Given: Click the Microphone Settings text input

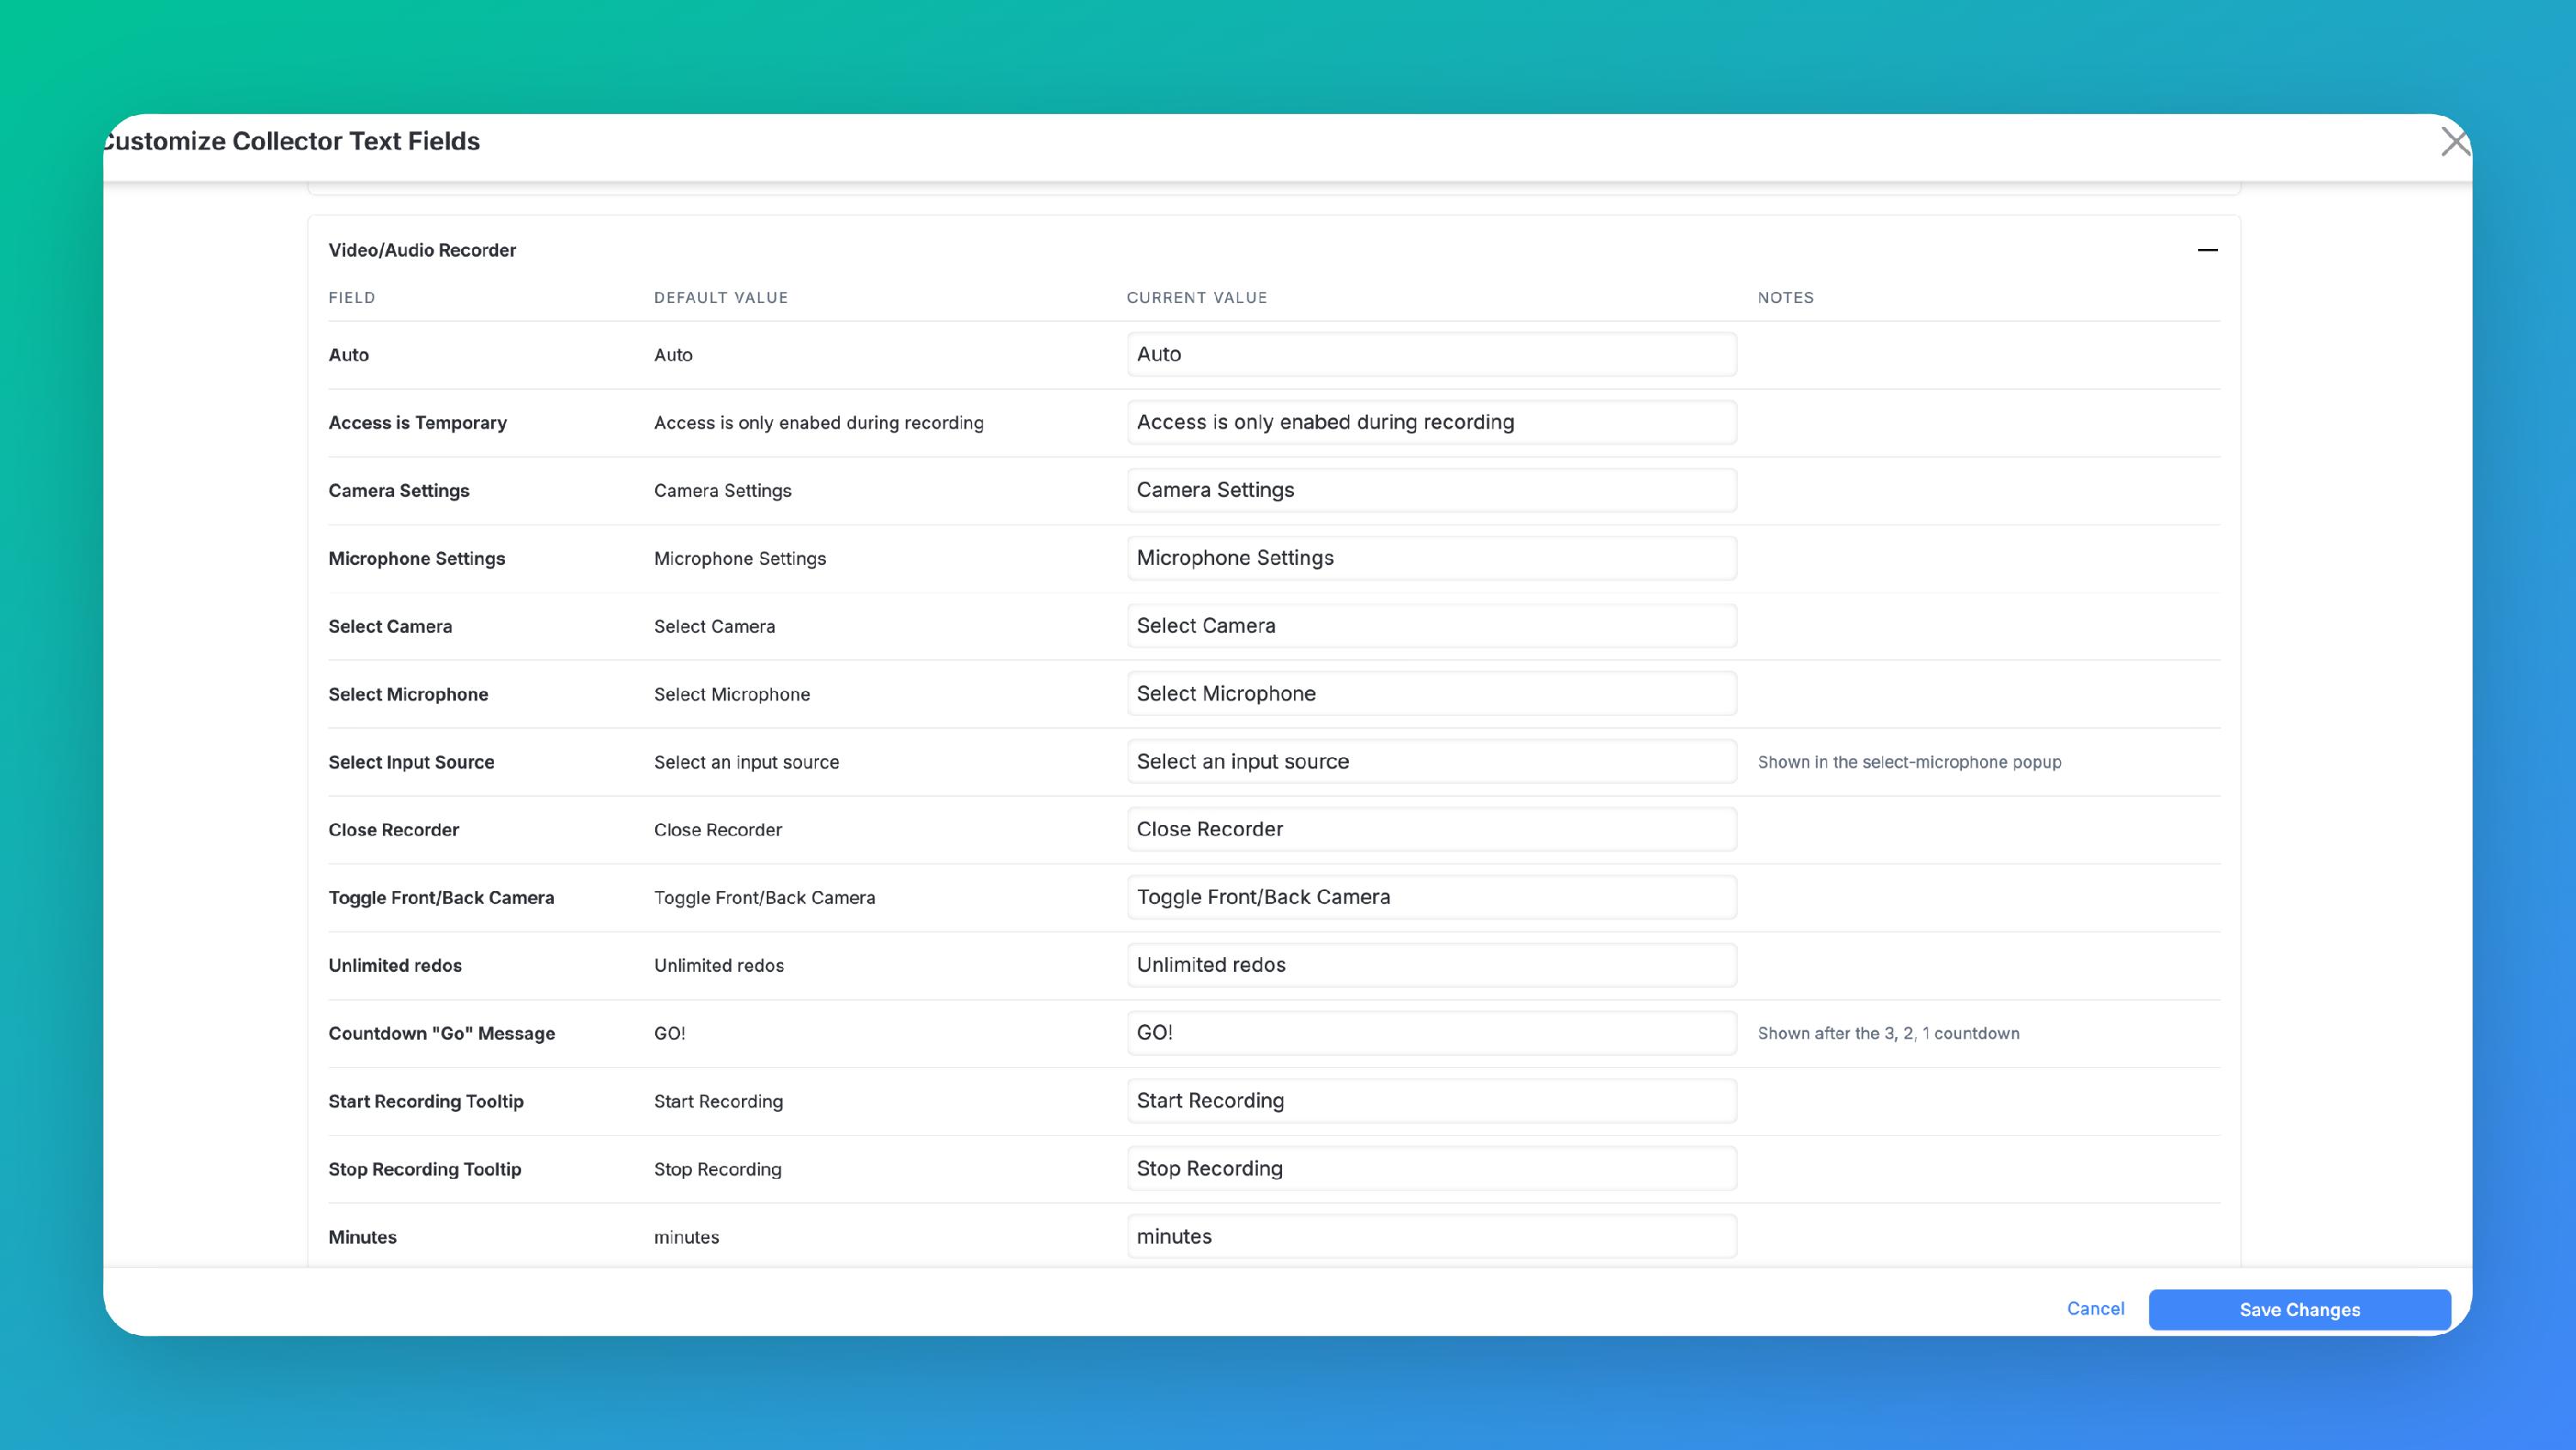Looking at the screenshot, I should [1431, 558].
